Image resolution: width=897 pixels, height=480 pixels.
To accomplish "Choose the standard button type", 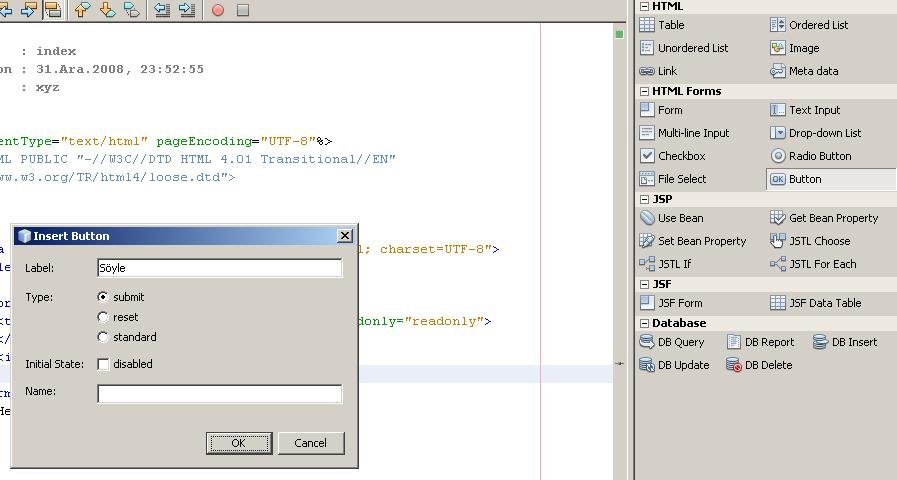I will (x=103, y=337).
